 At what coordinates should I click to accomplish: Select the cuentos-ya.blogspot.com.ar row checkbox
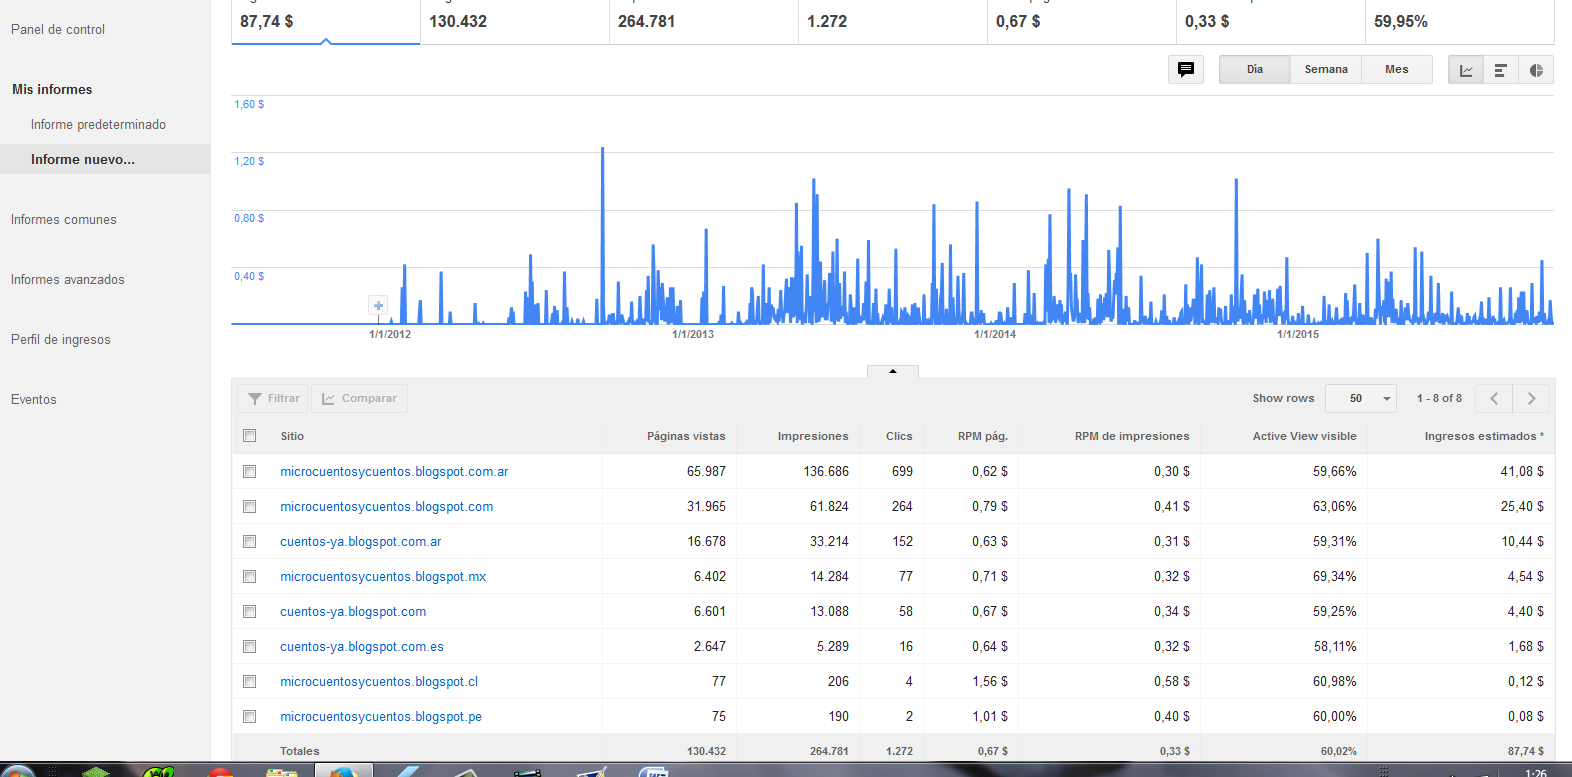click(250, 541)
